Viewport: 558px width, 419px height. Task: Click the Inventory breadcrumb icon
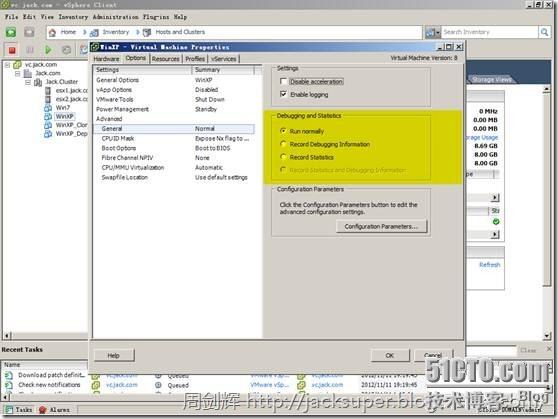[94, 32]
